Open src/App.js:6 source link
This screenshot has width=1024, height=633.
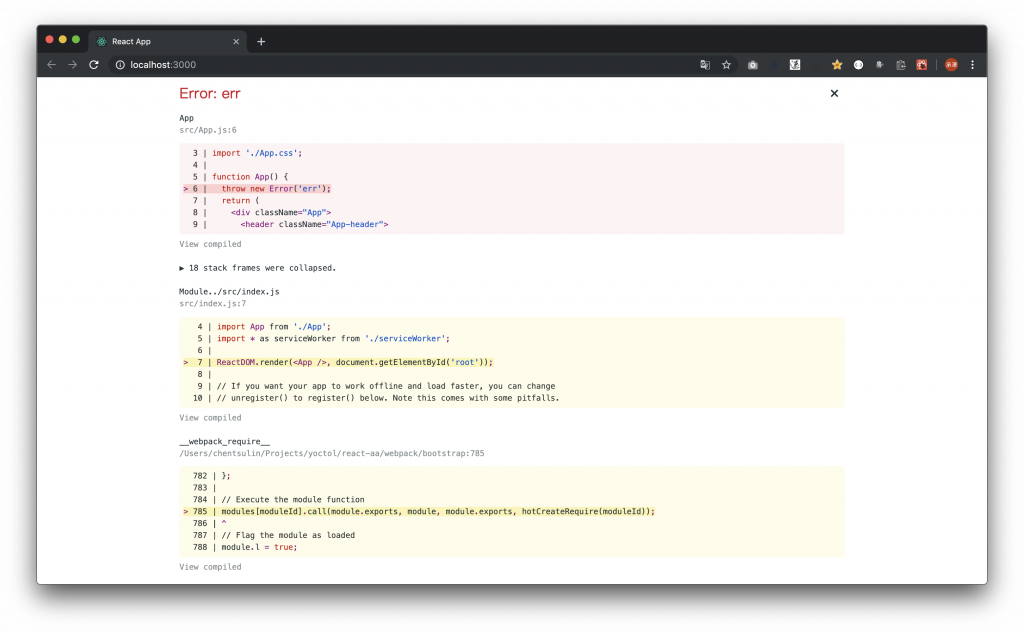click(x=208, y=130)
